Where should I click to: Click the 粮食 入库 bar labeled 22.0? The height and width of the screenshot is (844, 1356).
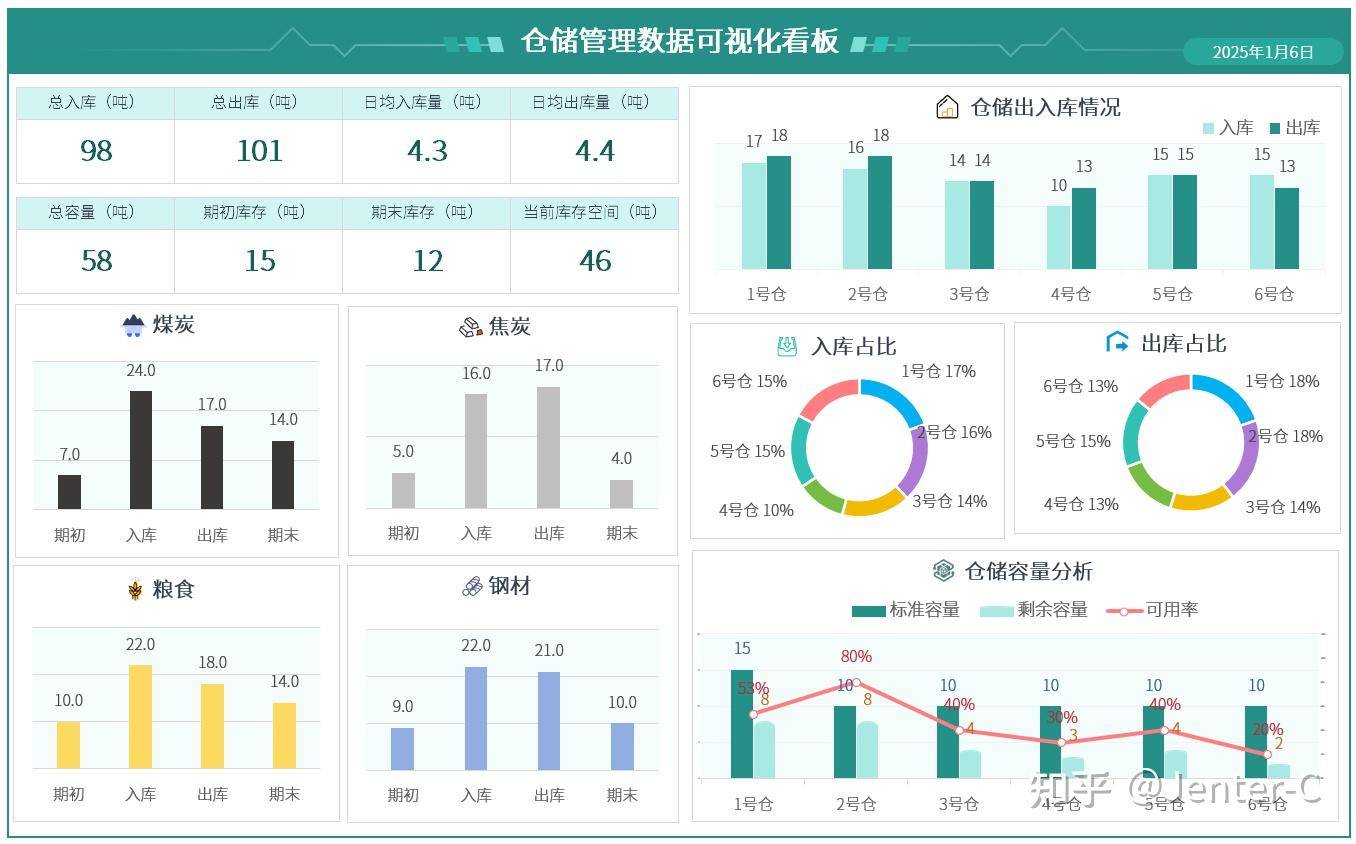pyautogui.click(x=140, y=716)
